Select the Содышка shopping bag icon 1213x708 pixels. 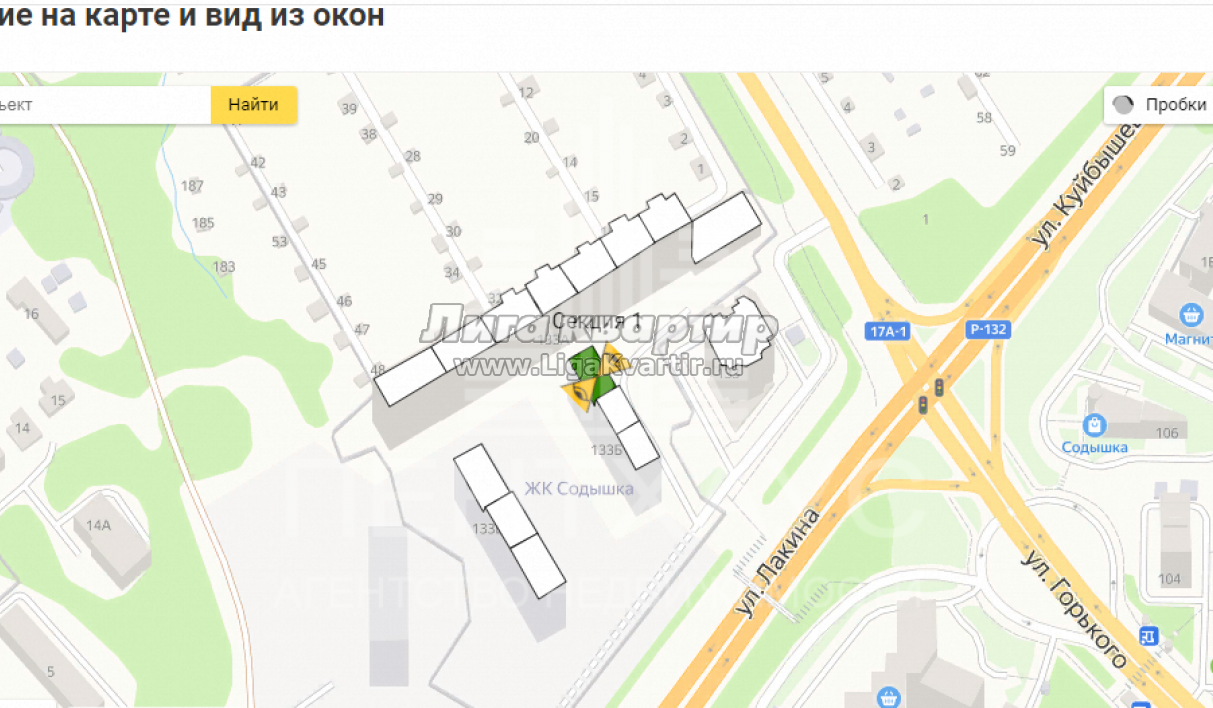pyautogui.click(x=1095, y=425)
